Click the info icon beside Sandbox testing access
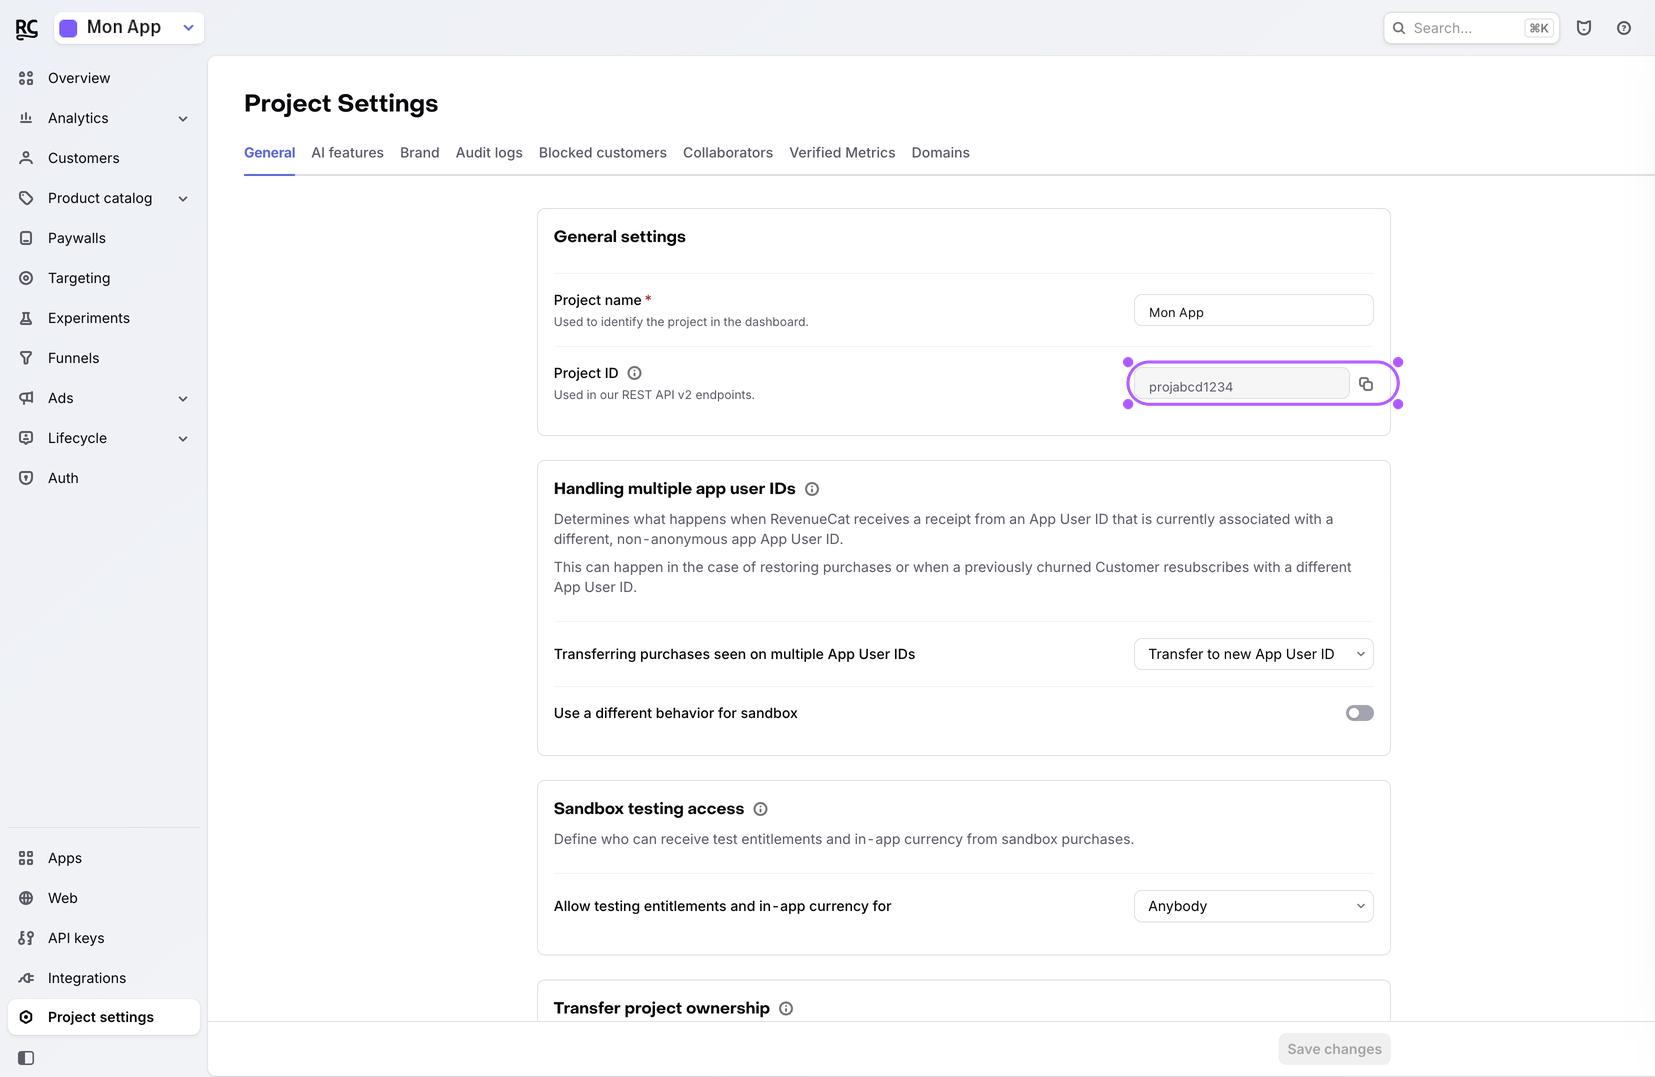 click(x=760, y=809)
